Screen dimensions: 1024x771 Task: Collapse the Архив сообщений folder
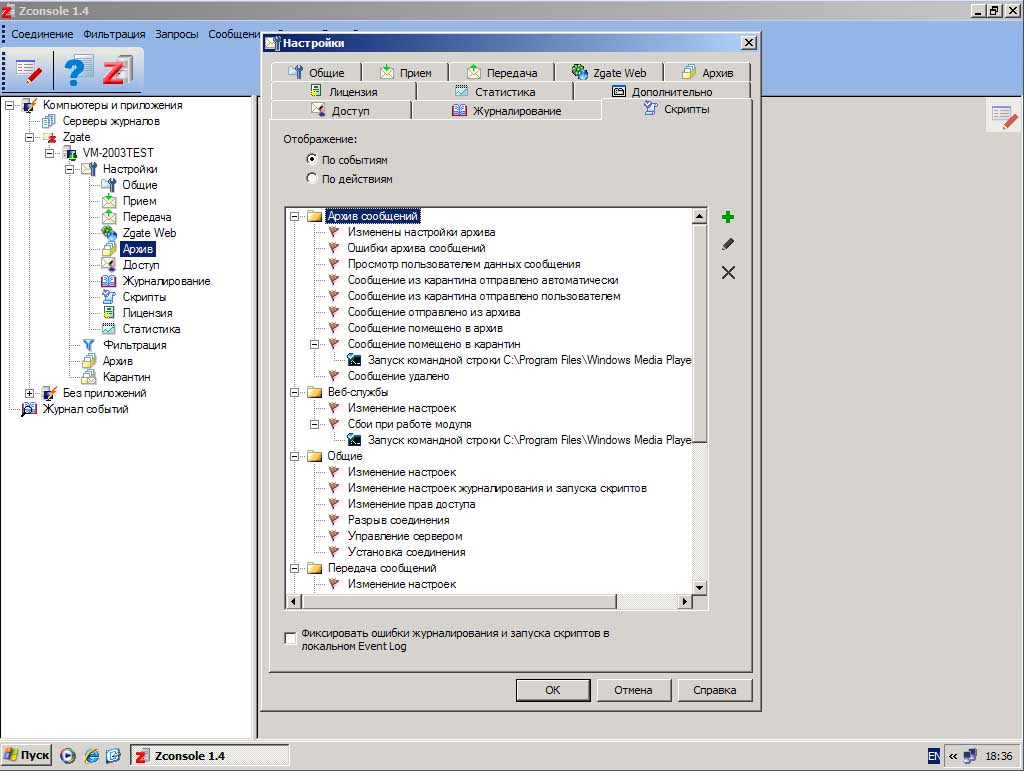click(x=295, y=216)
